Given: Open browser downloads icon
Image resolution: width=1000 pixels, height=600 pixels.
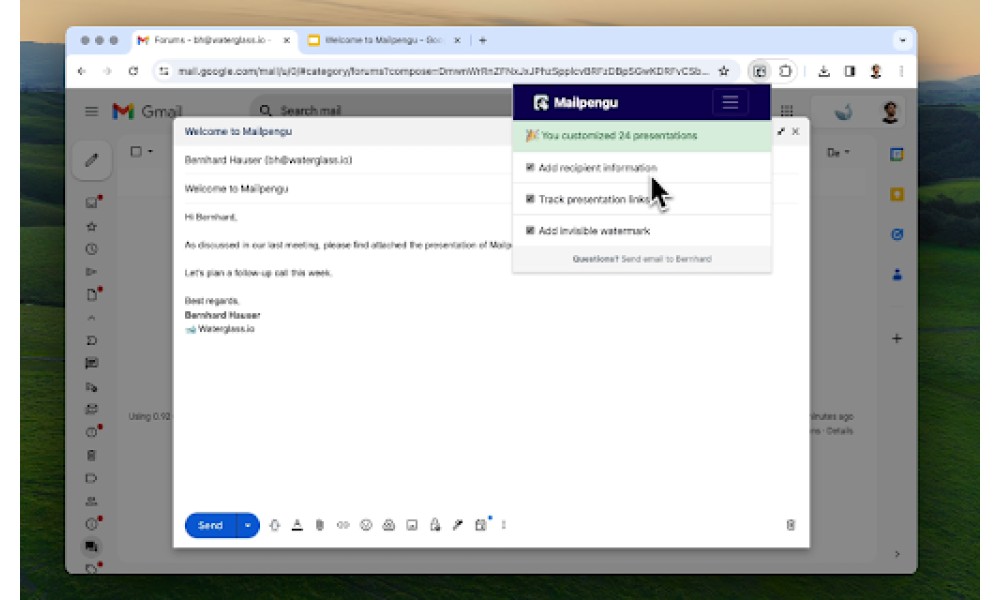Looking at the screenshot, I should click(x=824, y=71).
